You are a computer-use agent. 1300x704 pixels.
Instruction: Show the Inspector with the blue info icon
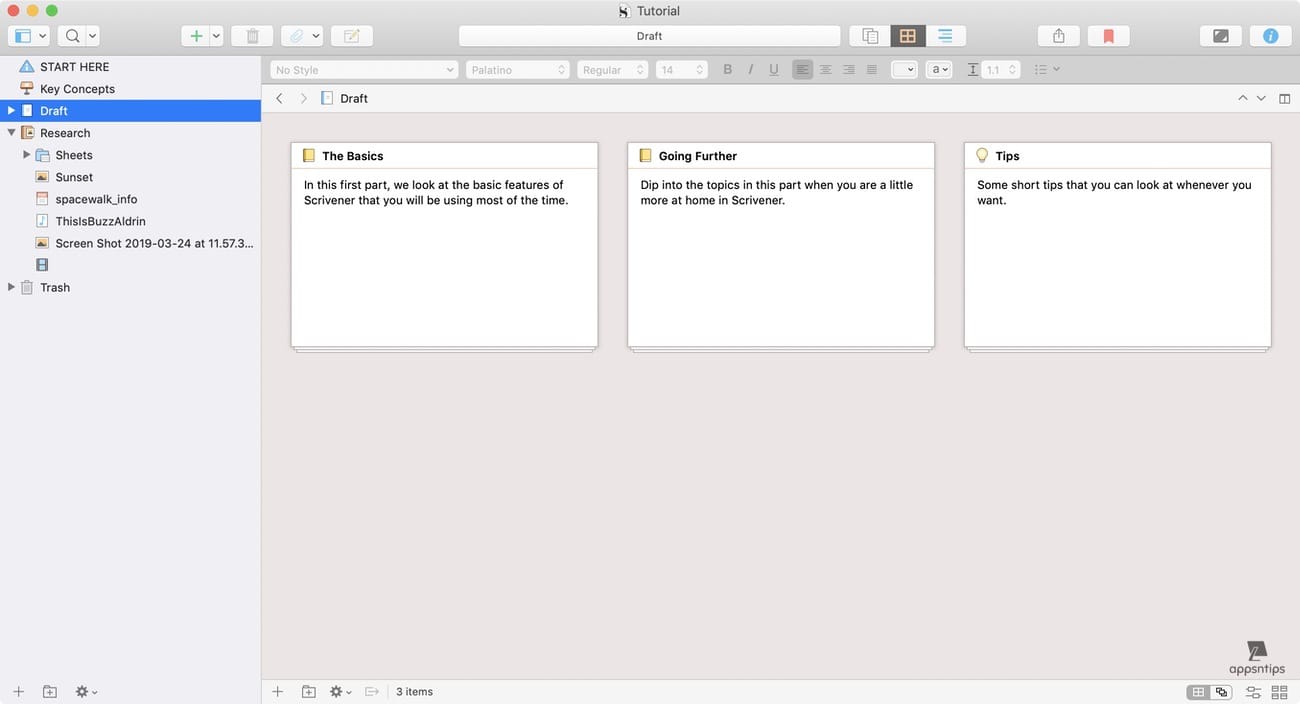(1270, 35)
